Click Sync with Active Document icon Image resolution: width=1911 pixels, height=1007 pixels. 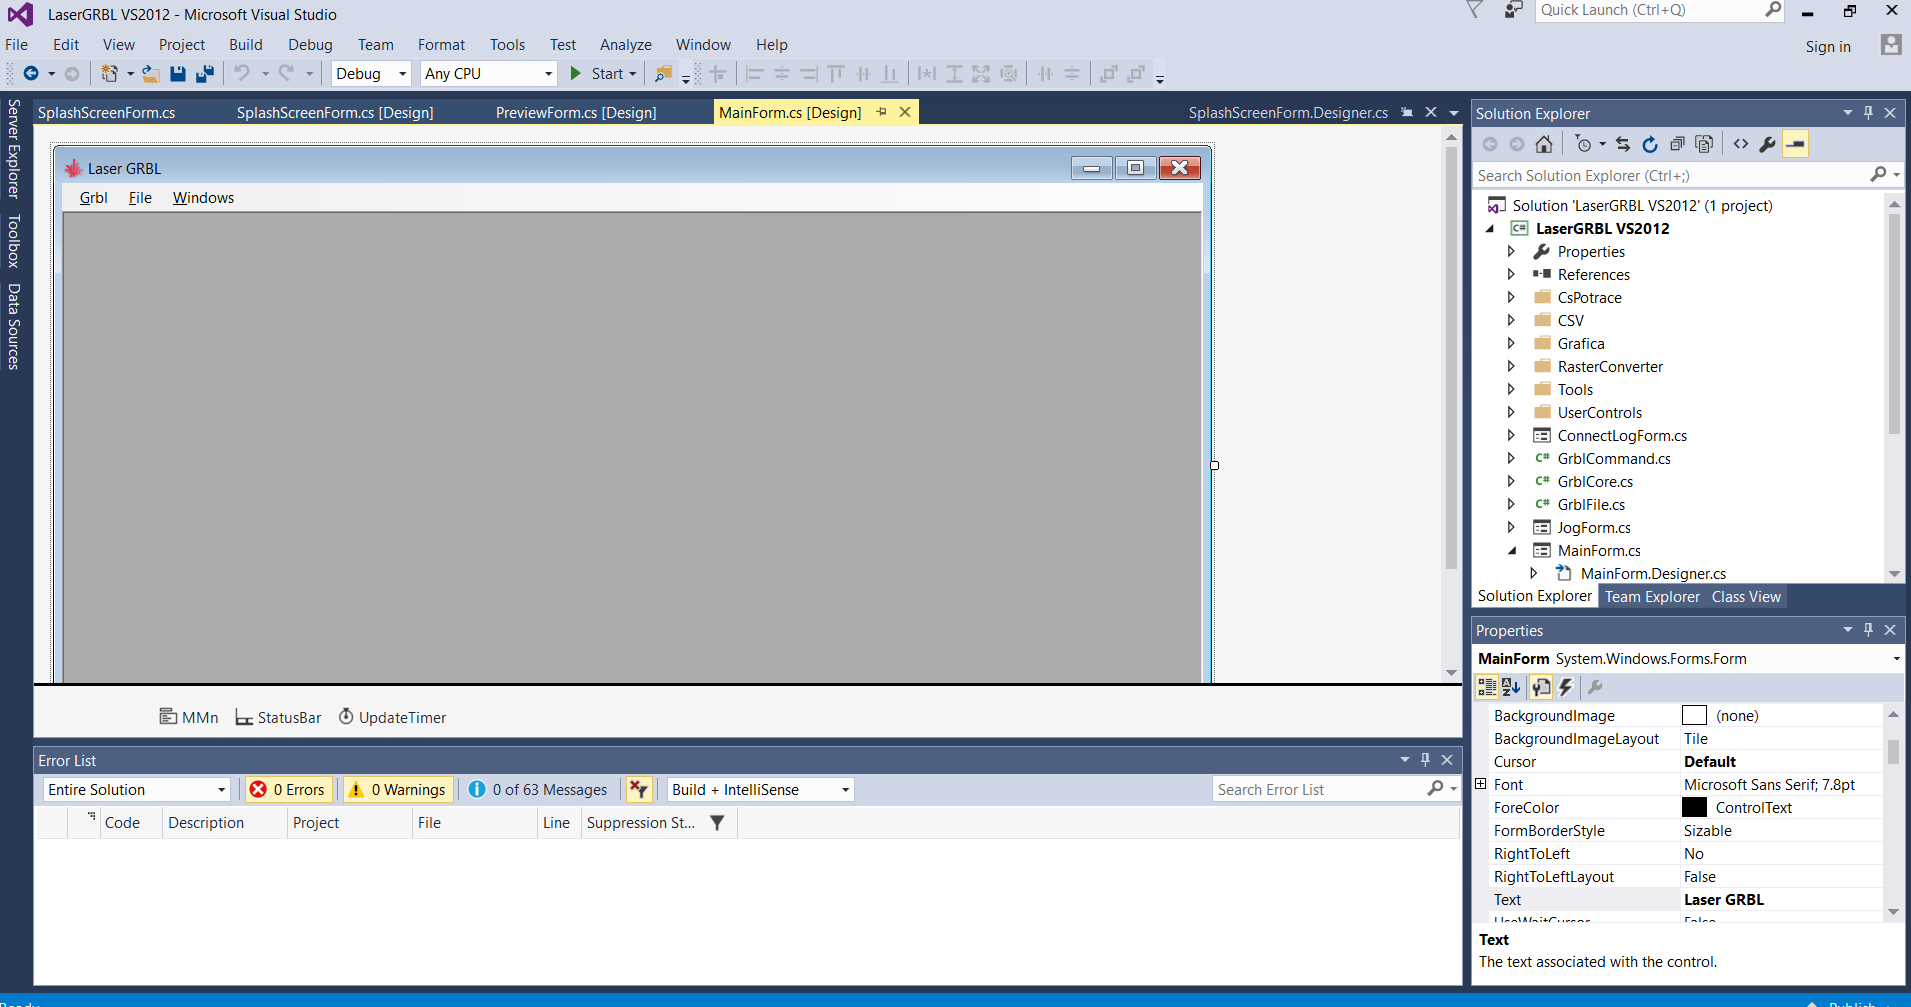tap(1623, 144)
